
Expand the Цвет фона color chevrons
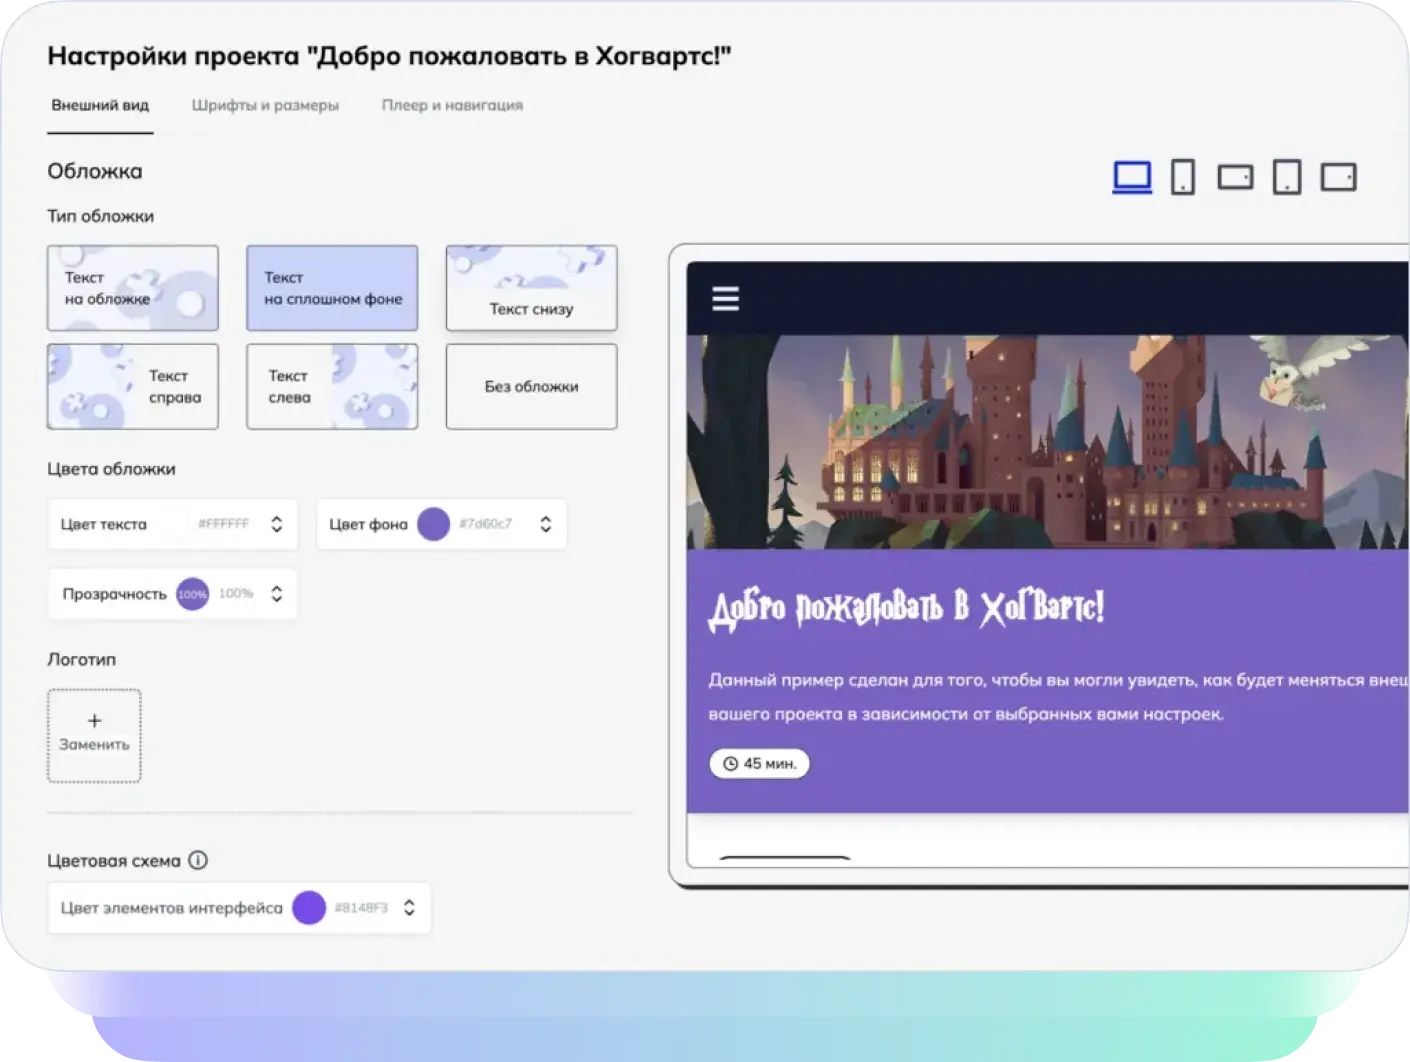coord(546,524)
